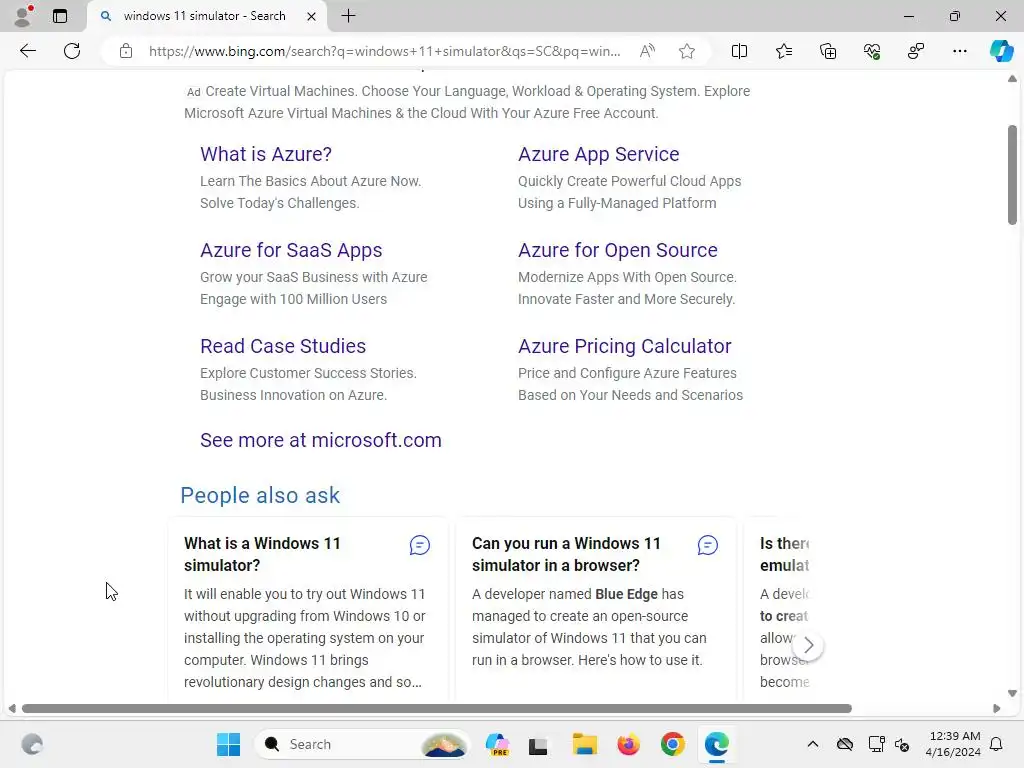Refresh the current page

click(72, 51)
